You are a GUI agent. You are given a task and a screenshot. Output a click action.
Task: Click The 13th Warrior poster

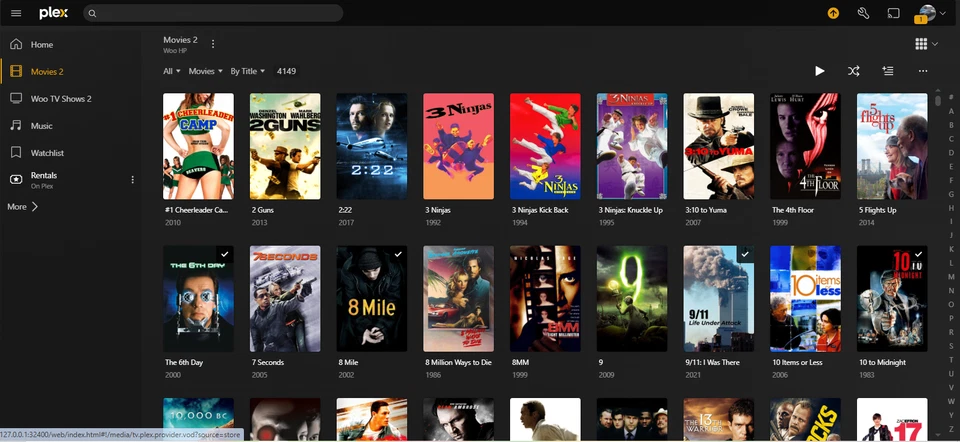719,419
